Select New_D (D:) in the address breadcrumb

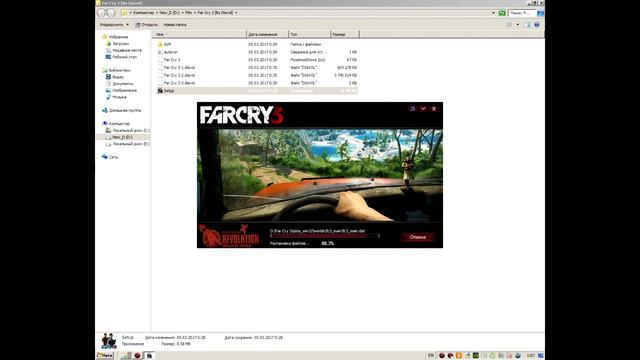pyautogui.click(x=169, y=13)
